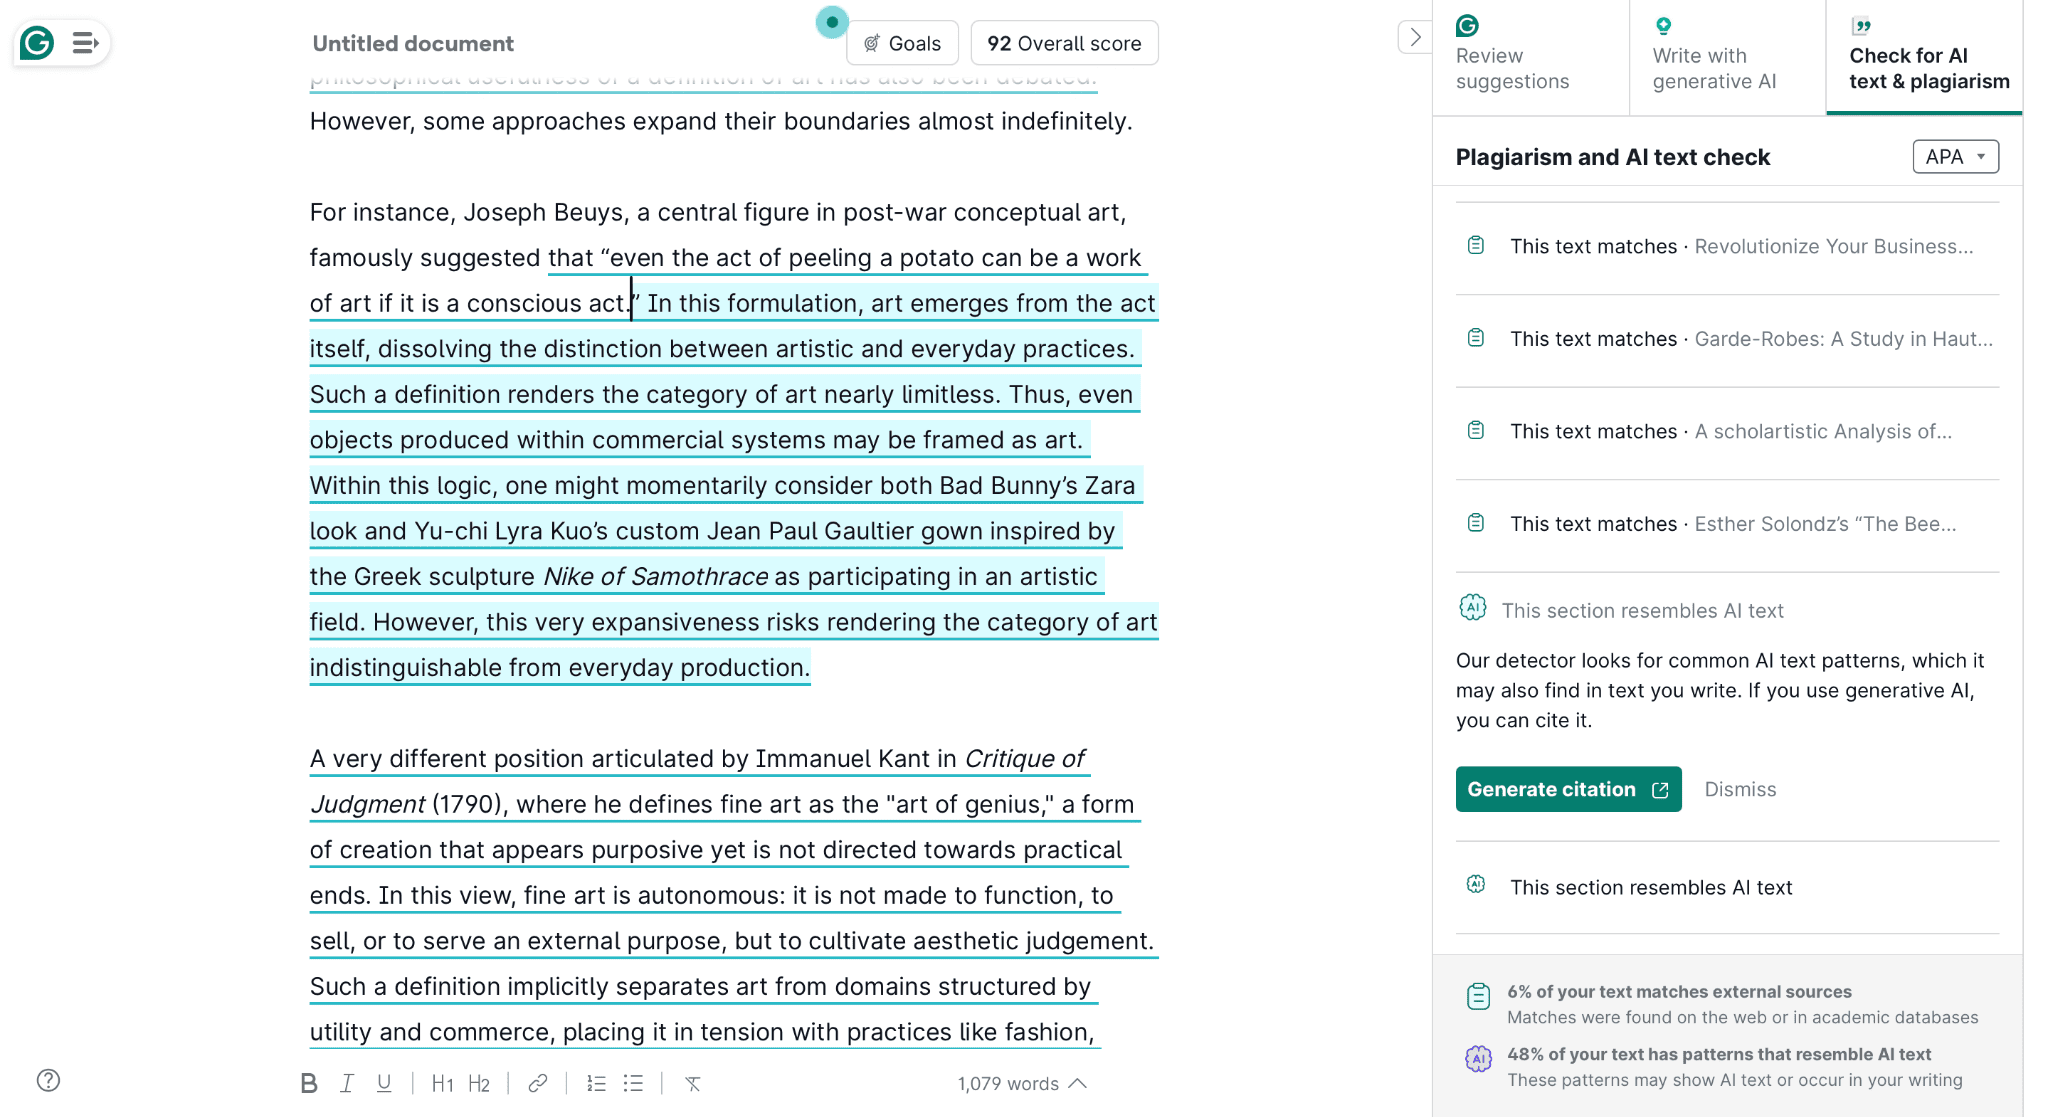The image size is (2048, 1117).
Task: Click clipboard icon beside Garde-Robes match
Action: [x=1476, y=339]
